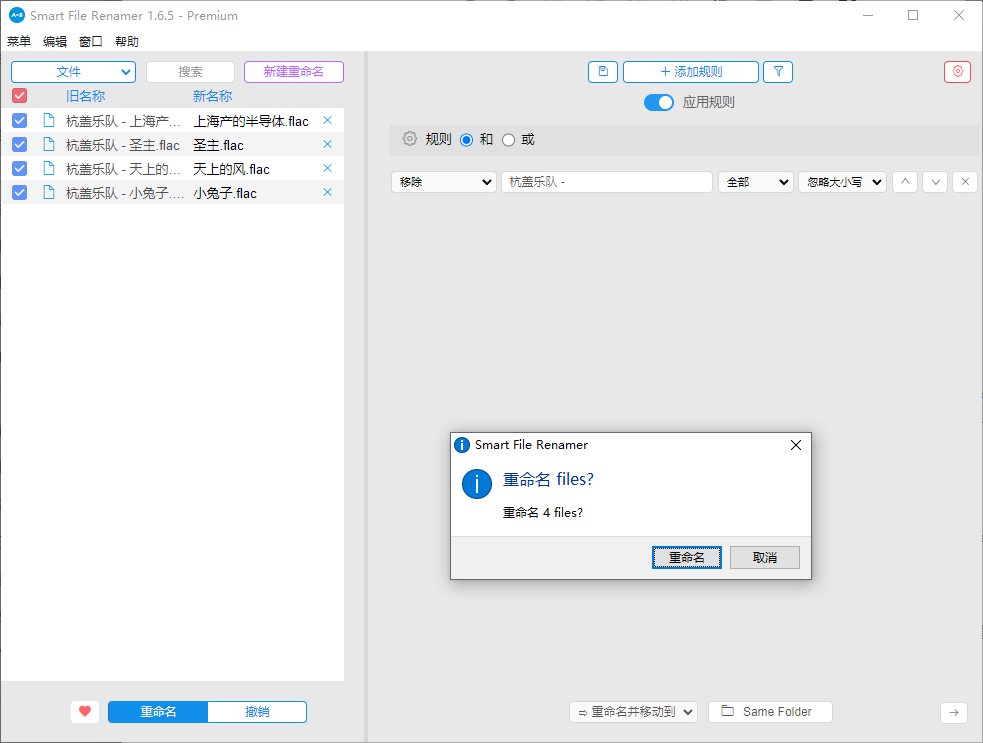Screen dimensions: 983x743
Task: Open the 菜单 menu
Action: click(x=19, y=41)
